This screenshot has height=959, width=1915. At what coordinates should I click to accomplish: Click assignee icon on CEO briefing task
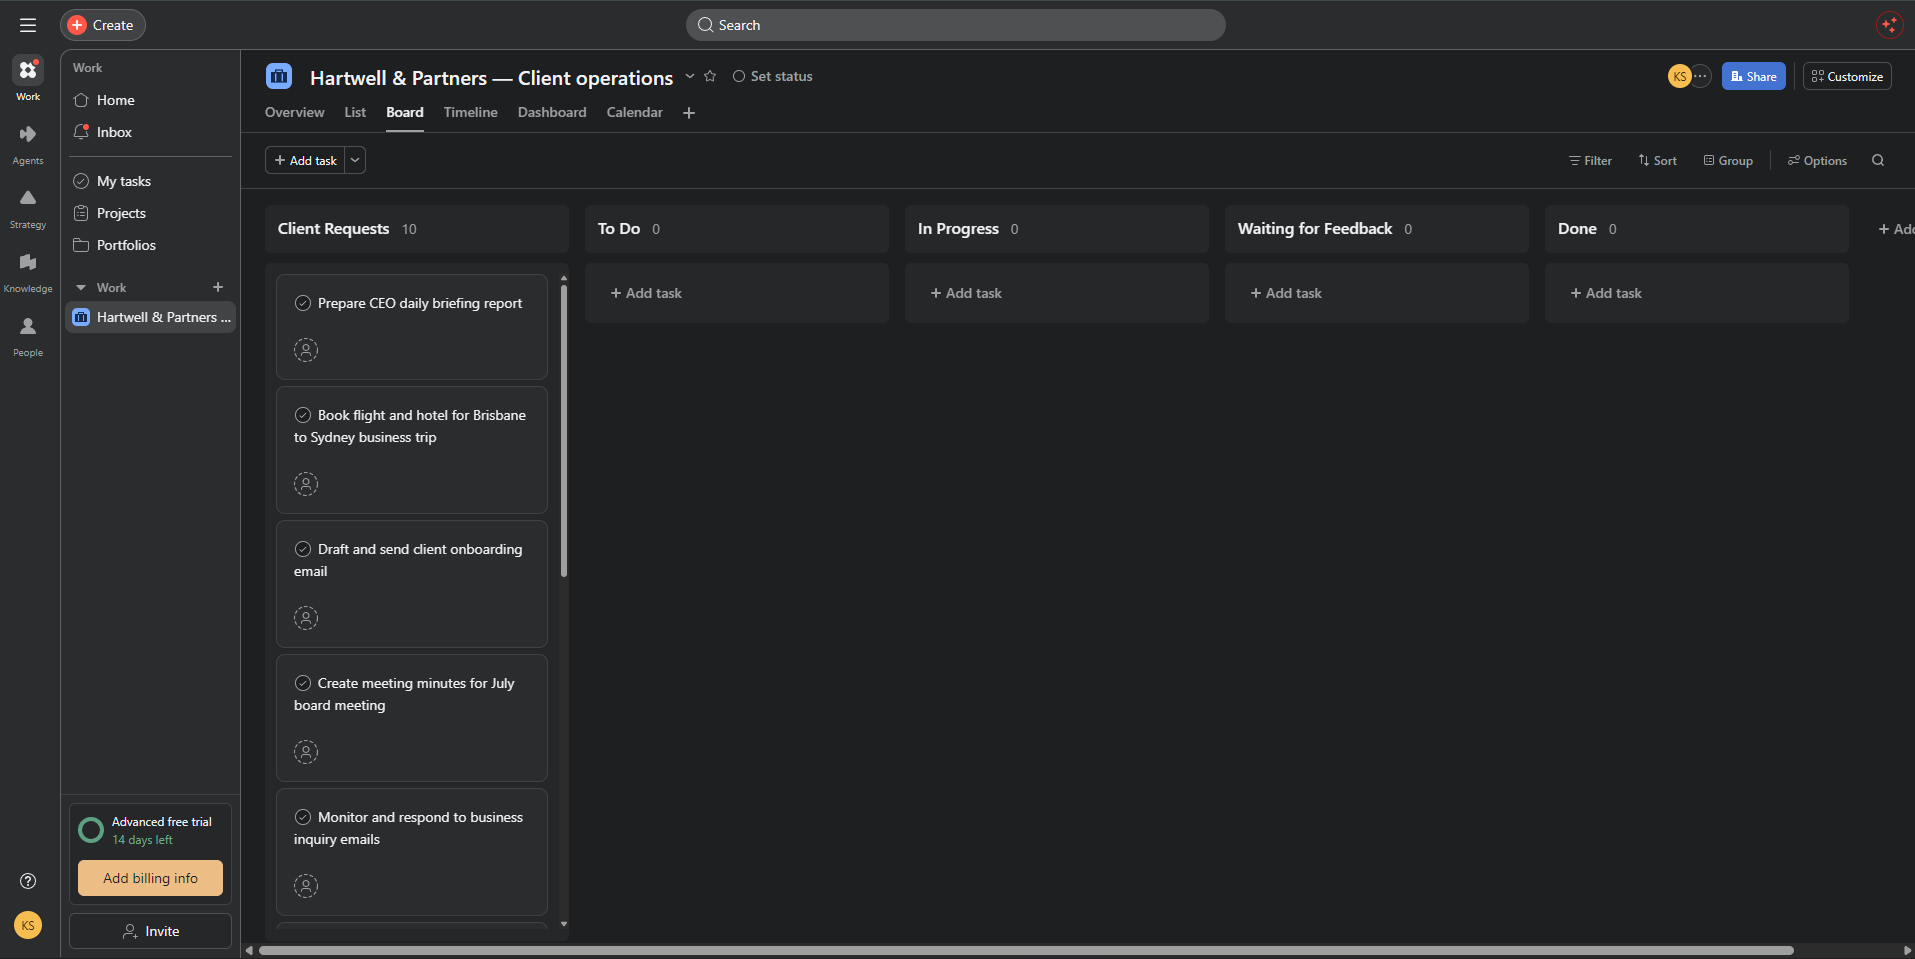click(x=306, y=350)
